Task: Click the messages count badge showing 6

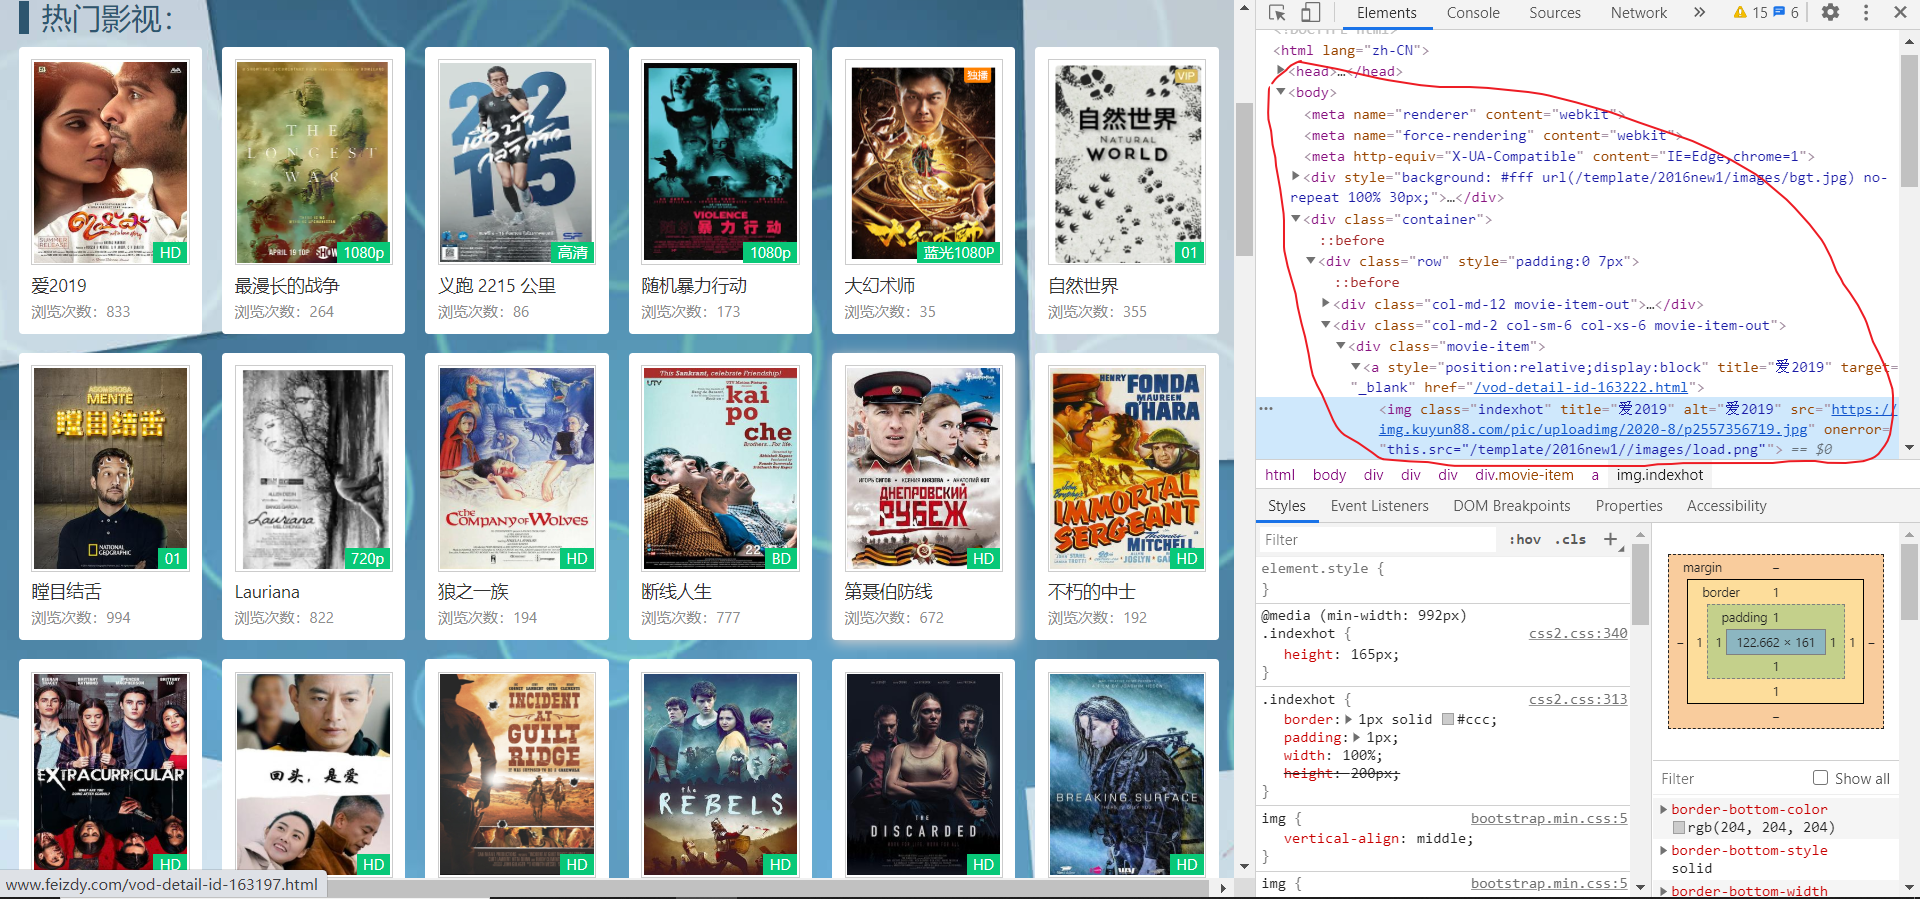Action: tap(1786, 13)
